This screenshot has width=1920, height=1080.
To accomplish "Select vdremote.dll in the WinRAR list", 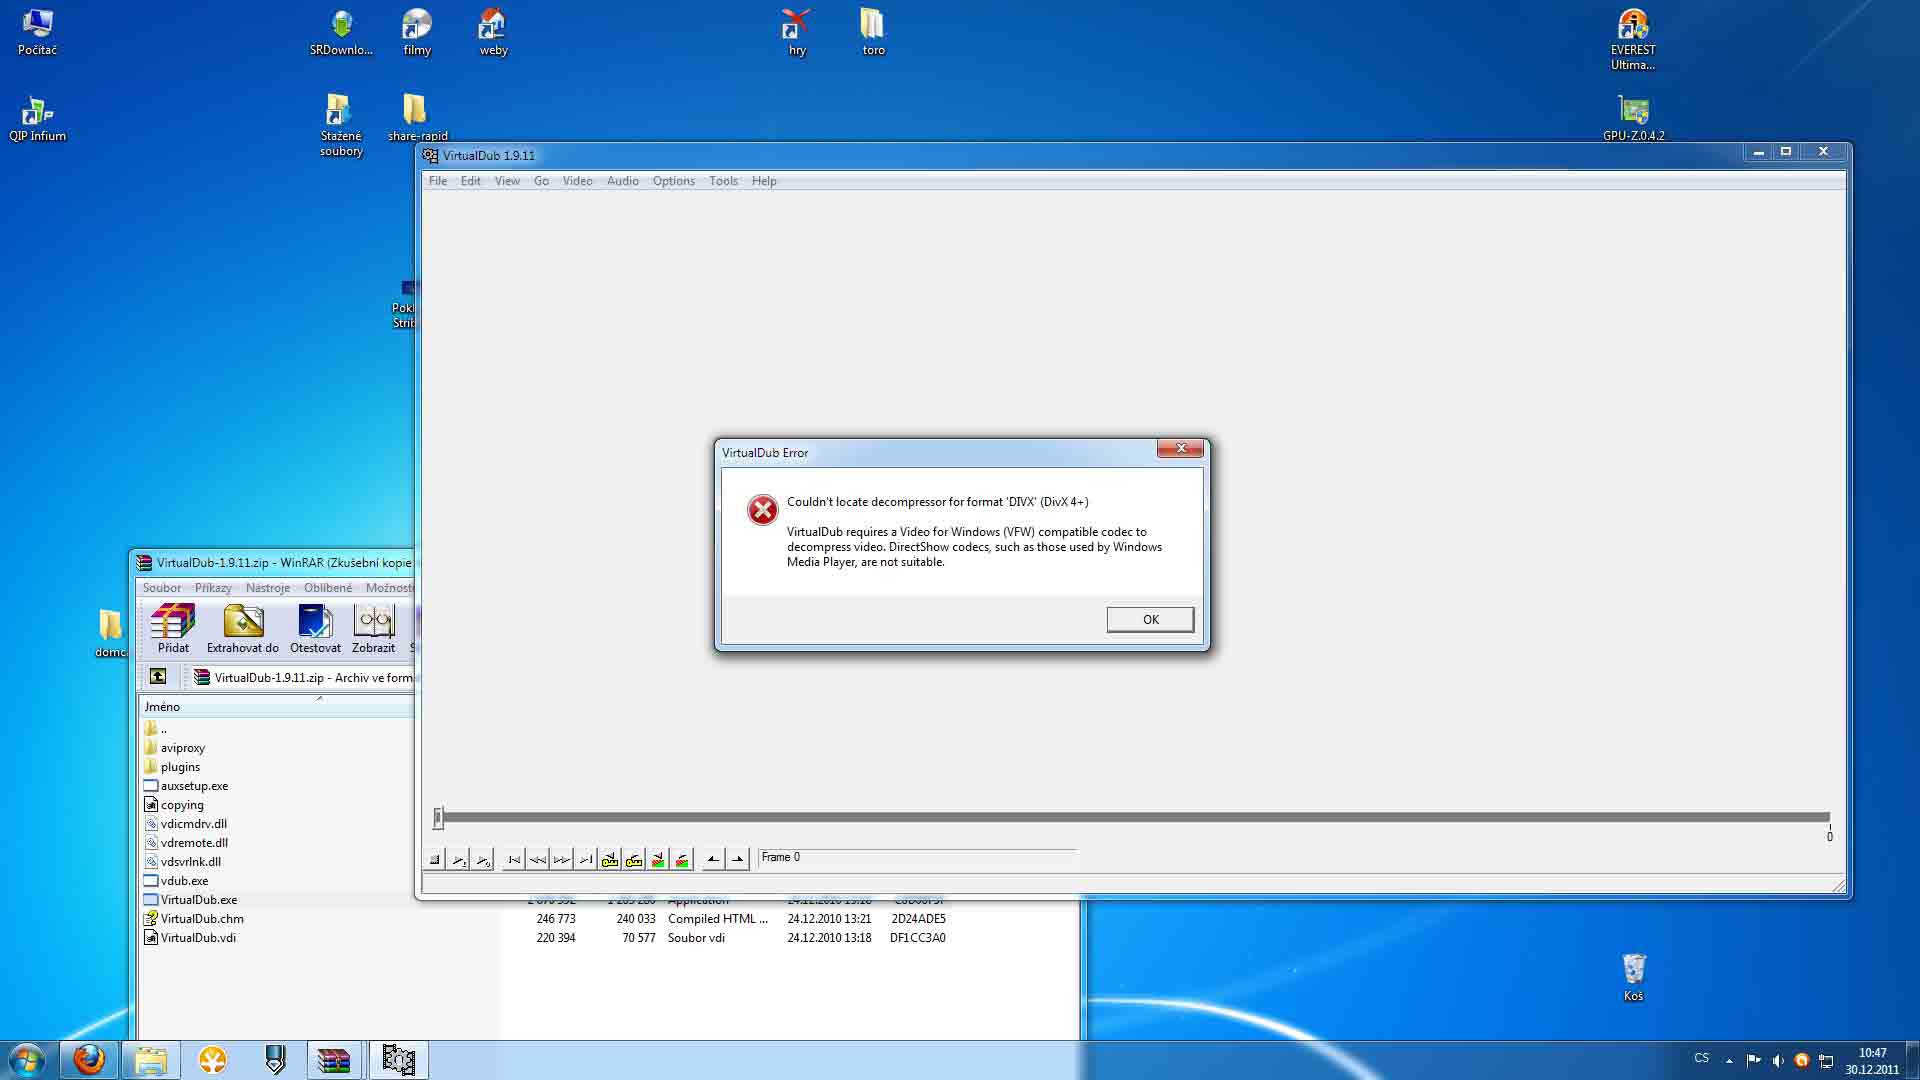I will click(x=186, y=843).
